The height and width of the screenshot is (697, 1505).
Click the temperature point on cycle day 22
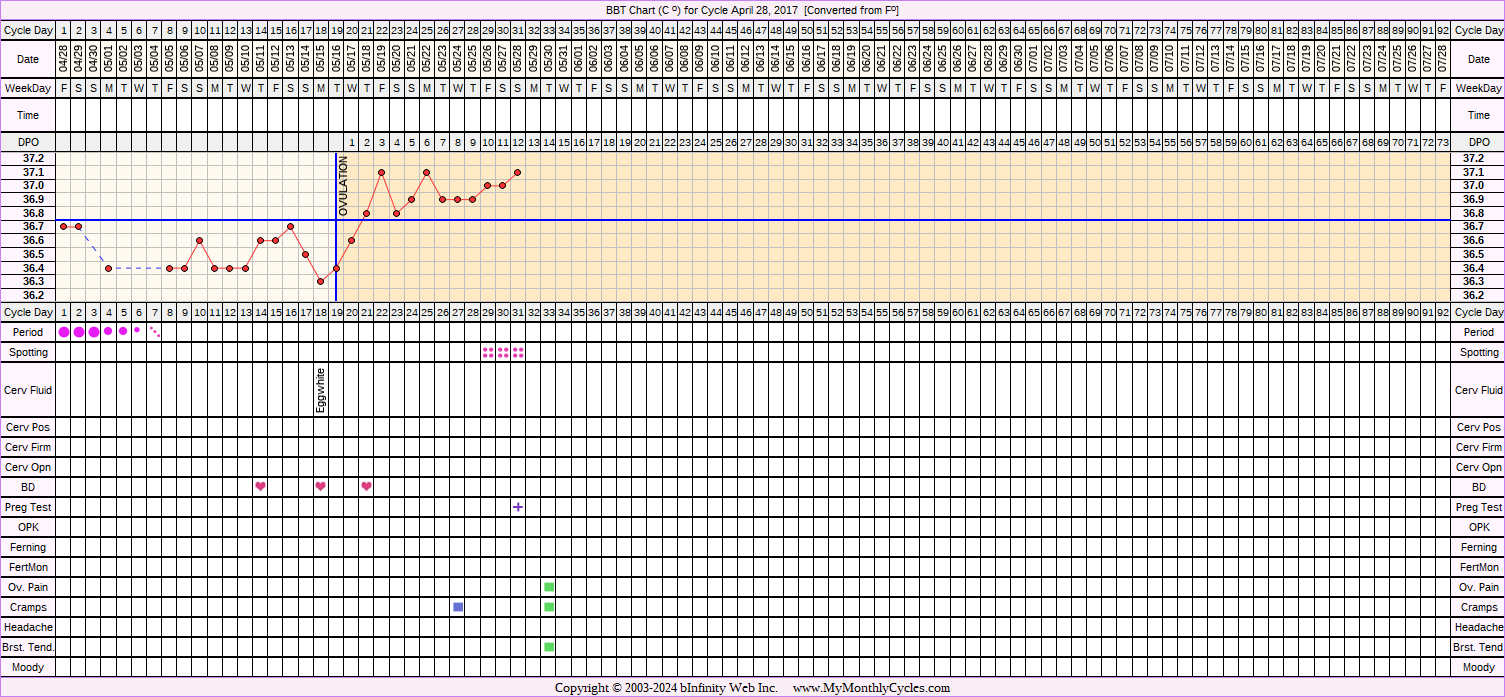[x=382, y=172]
